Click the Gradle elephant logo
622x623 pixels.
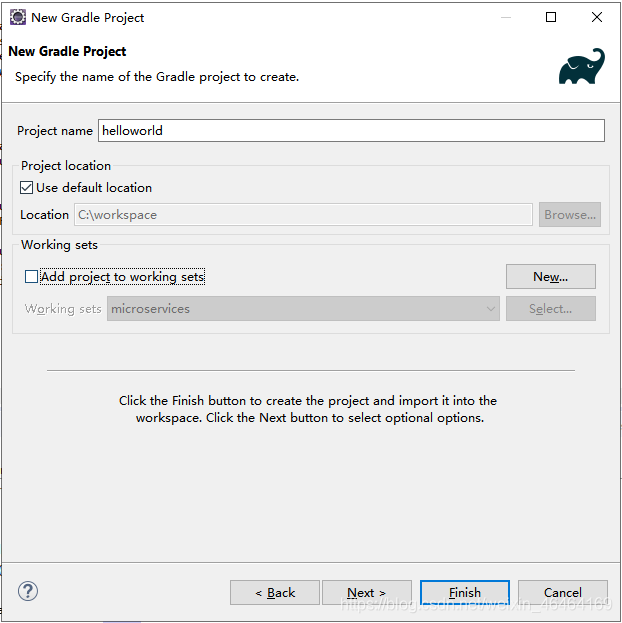tap(581, 66)
